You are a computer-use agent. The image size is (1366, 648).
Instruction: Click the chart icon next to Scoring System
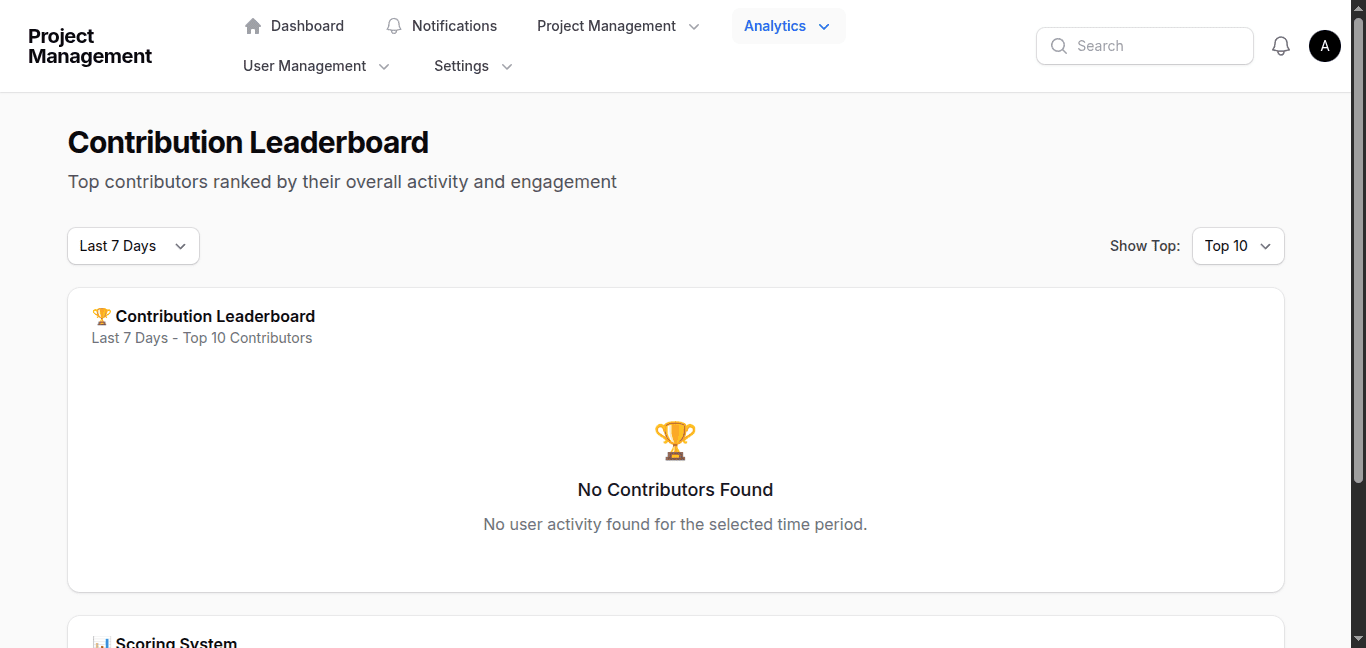(101, 641)
